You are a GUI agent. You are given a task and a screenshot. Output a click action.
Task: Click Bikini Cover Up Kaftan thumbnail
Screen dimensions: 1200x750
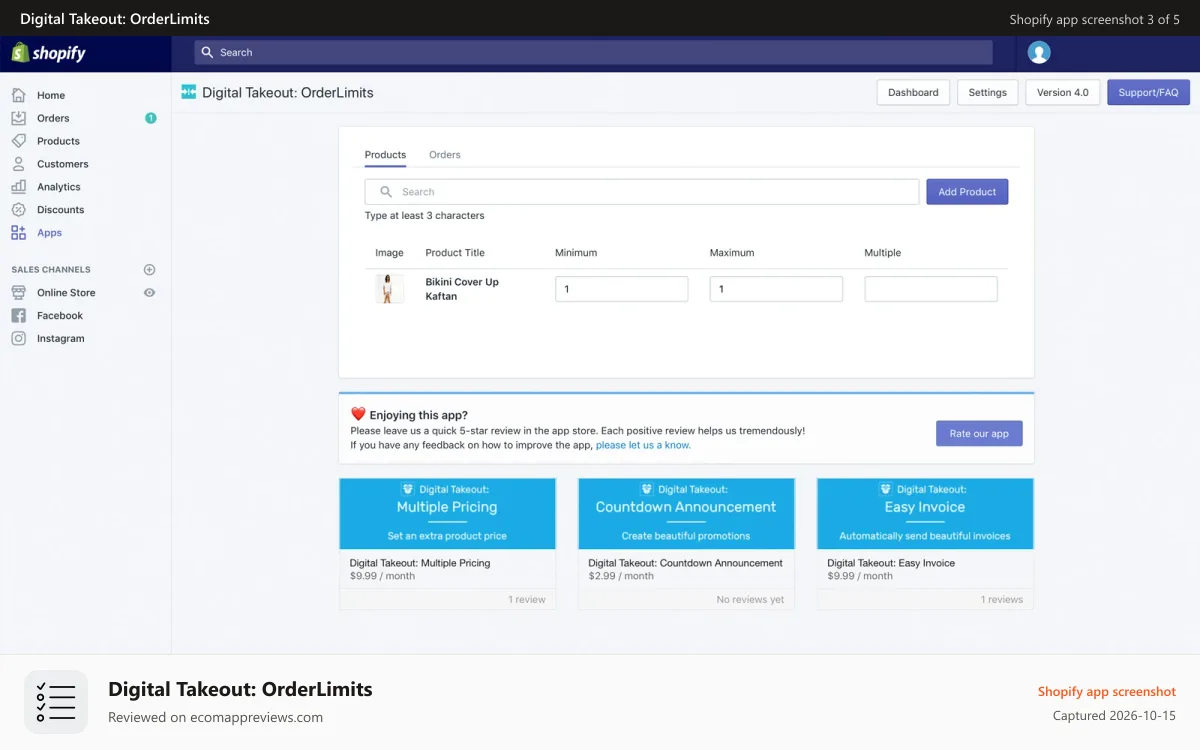pyautogui.click(x=388, y=289)
